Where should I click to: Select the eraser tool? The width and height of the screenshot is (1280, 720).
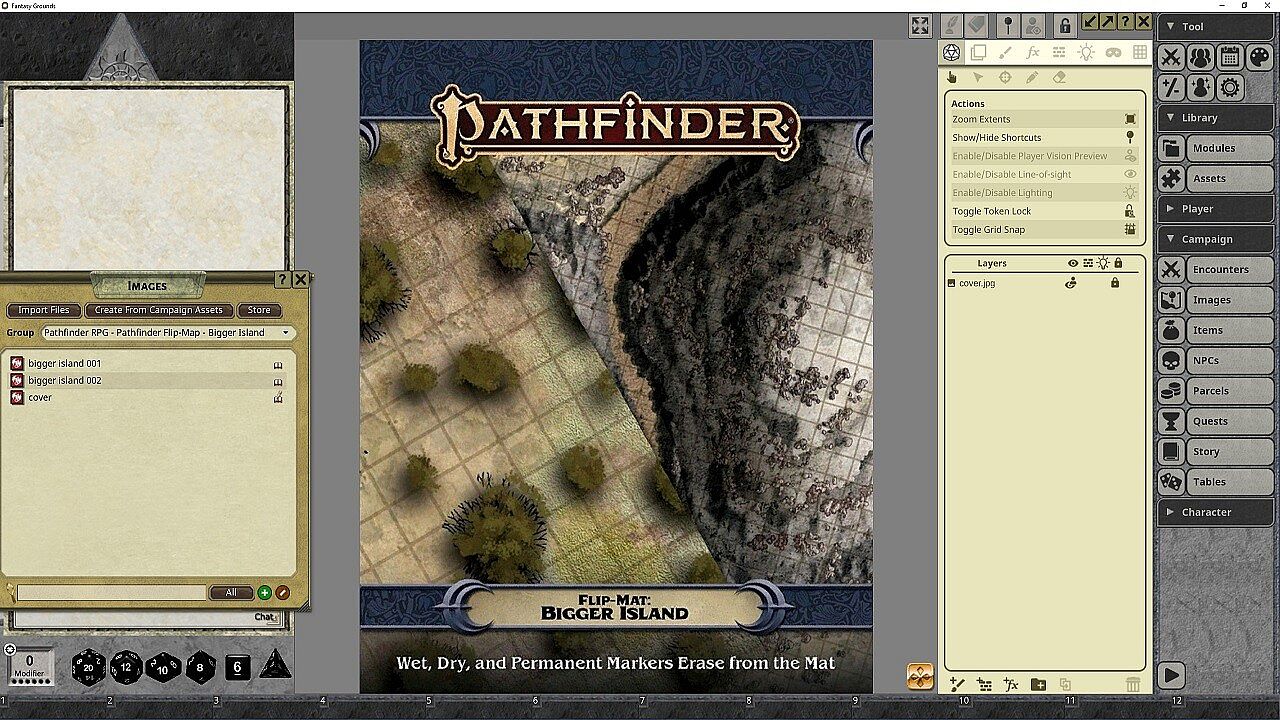1059,77
